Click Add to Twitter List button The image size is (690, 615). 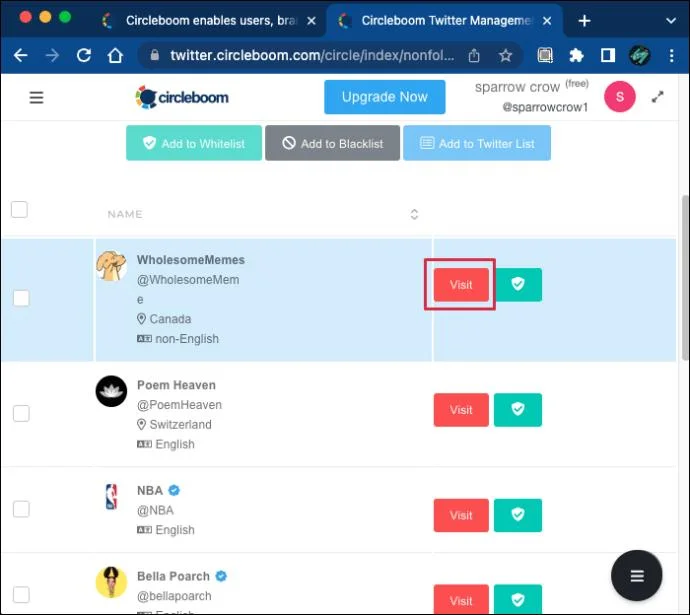(x=477, y=143)
